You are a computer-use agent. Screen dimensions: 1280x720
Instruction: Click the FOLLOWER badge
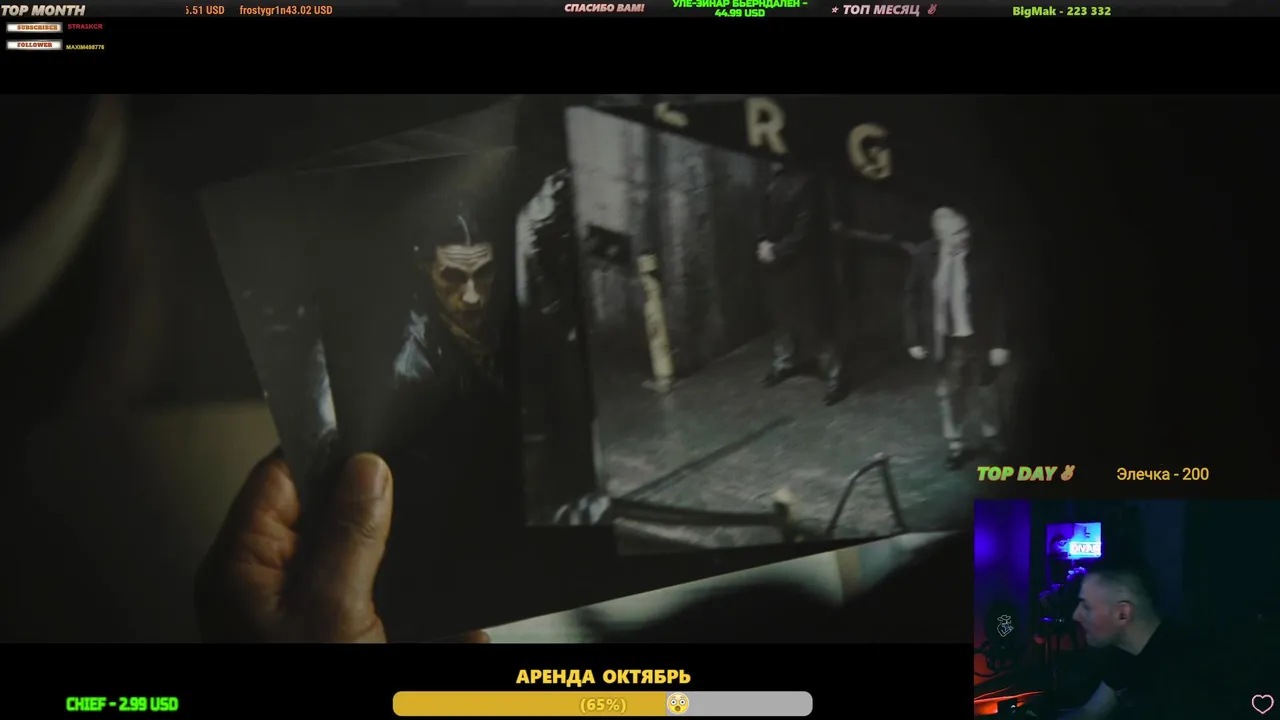pos(34,45)
